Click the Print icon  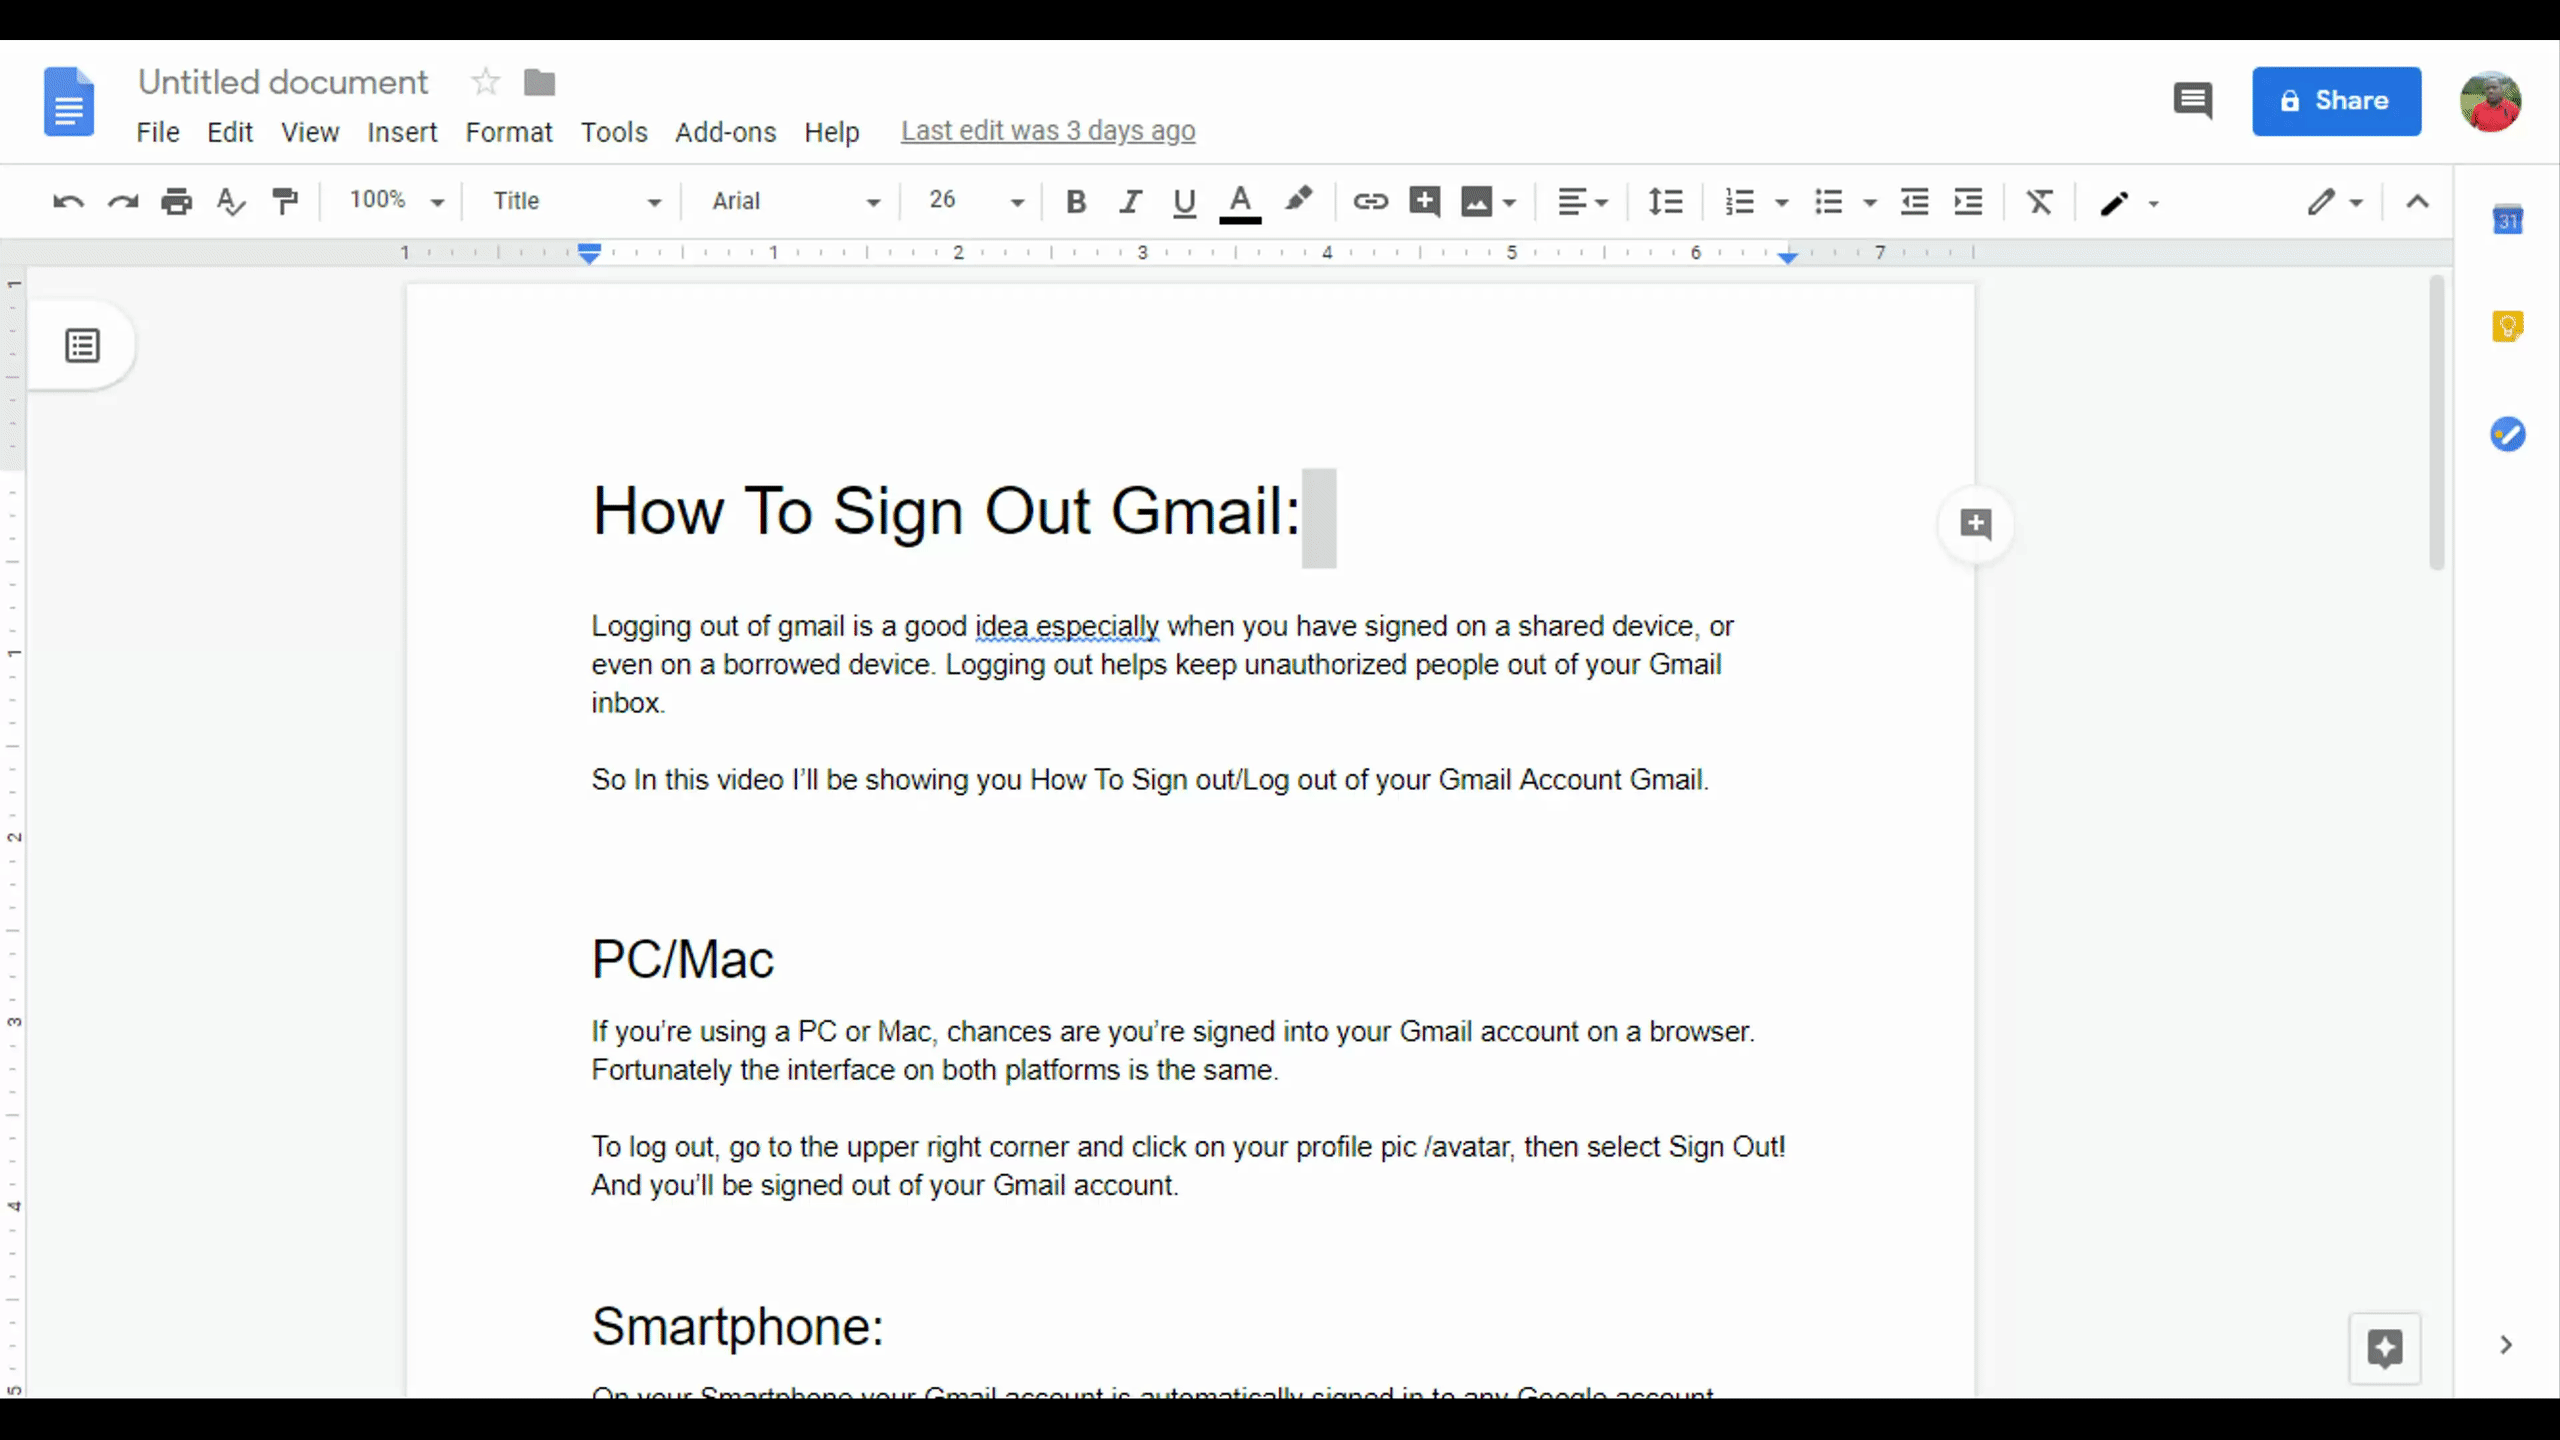click(176, 202)
